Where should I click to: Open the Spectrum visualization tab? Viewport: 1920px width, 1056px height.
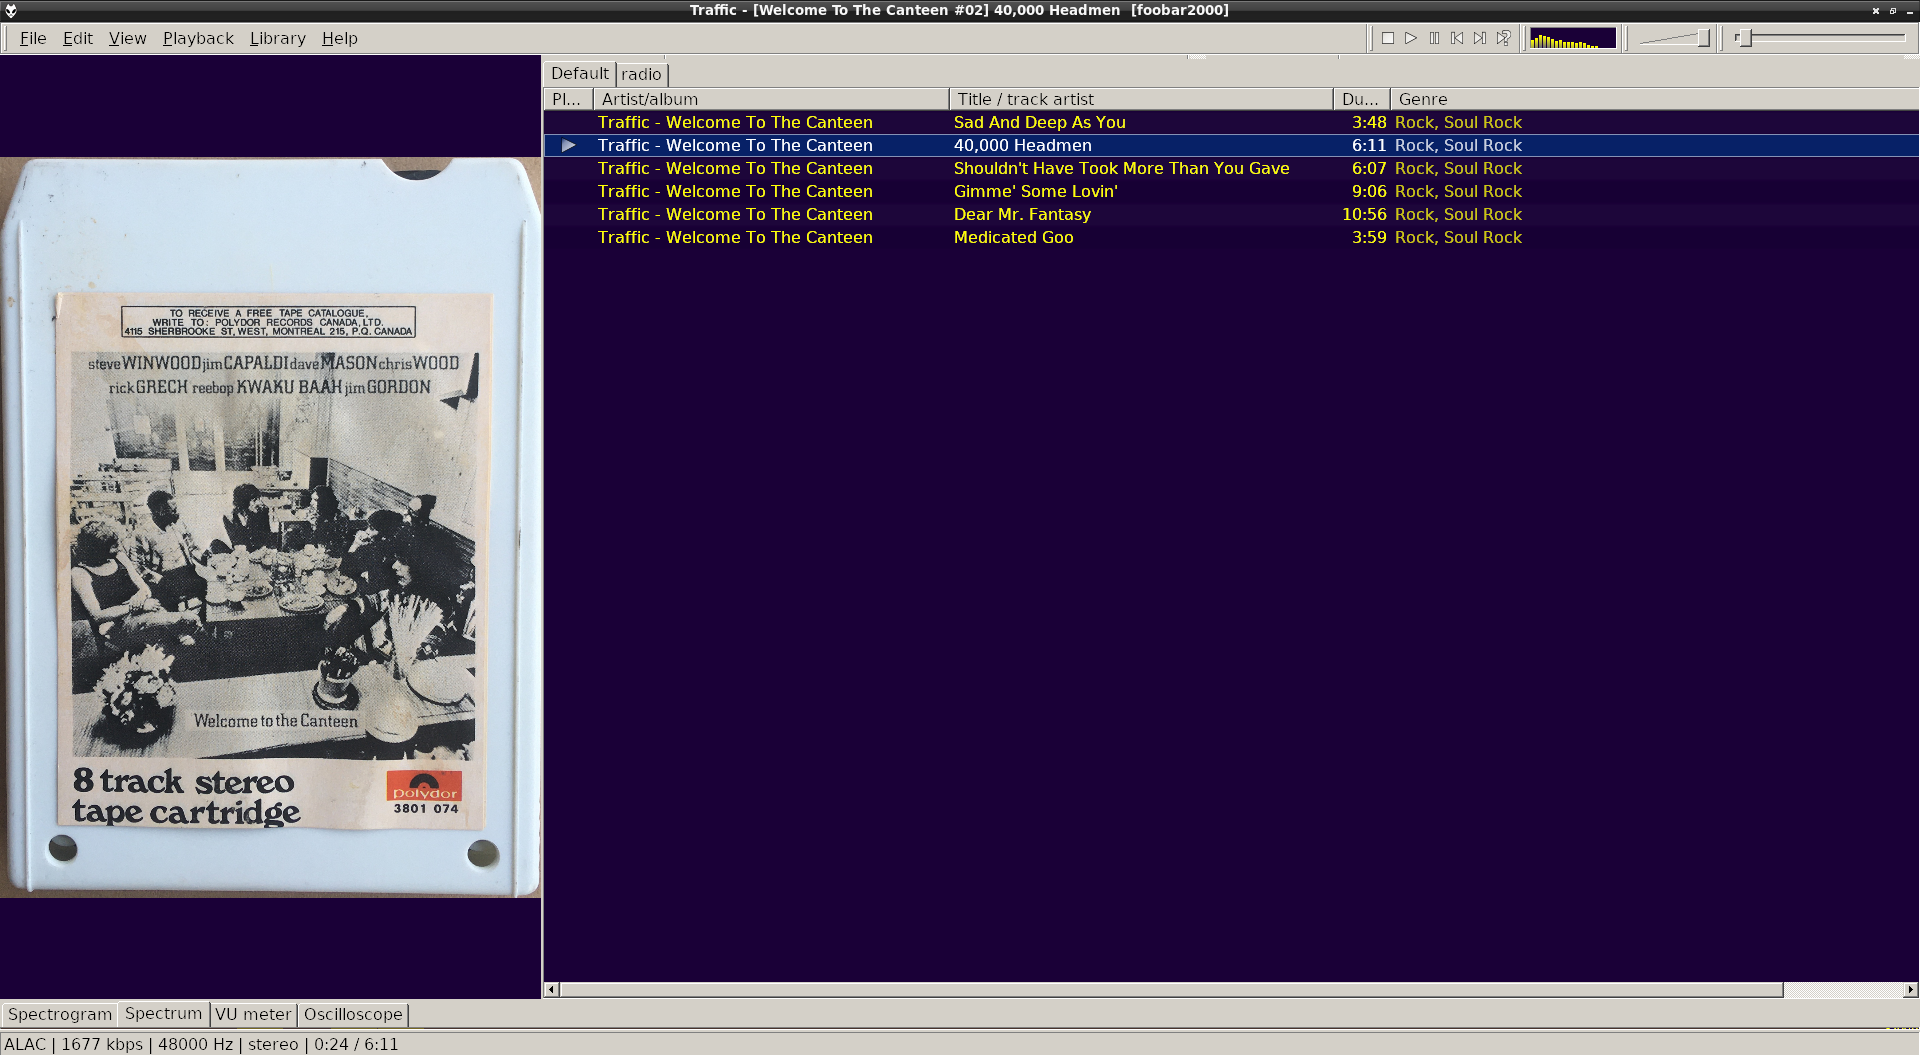(163, 1013)
